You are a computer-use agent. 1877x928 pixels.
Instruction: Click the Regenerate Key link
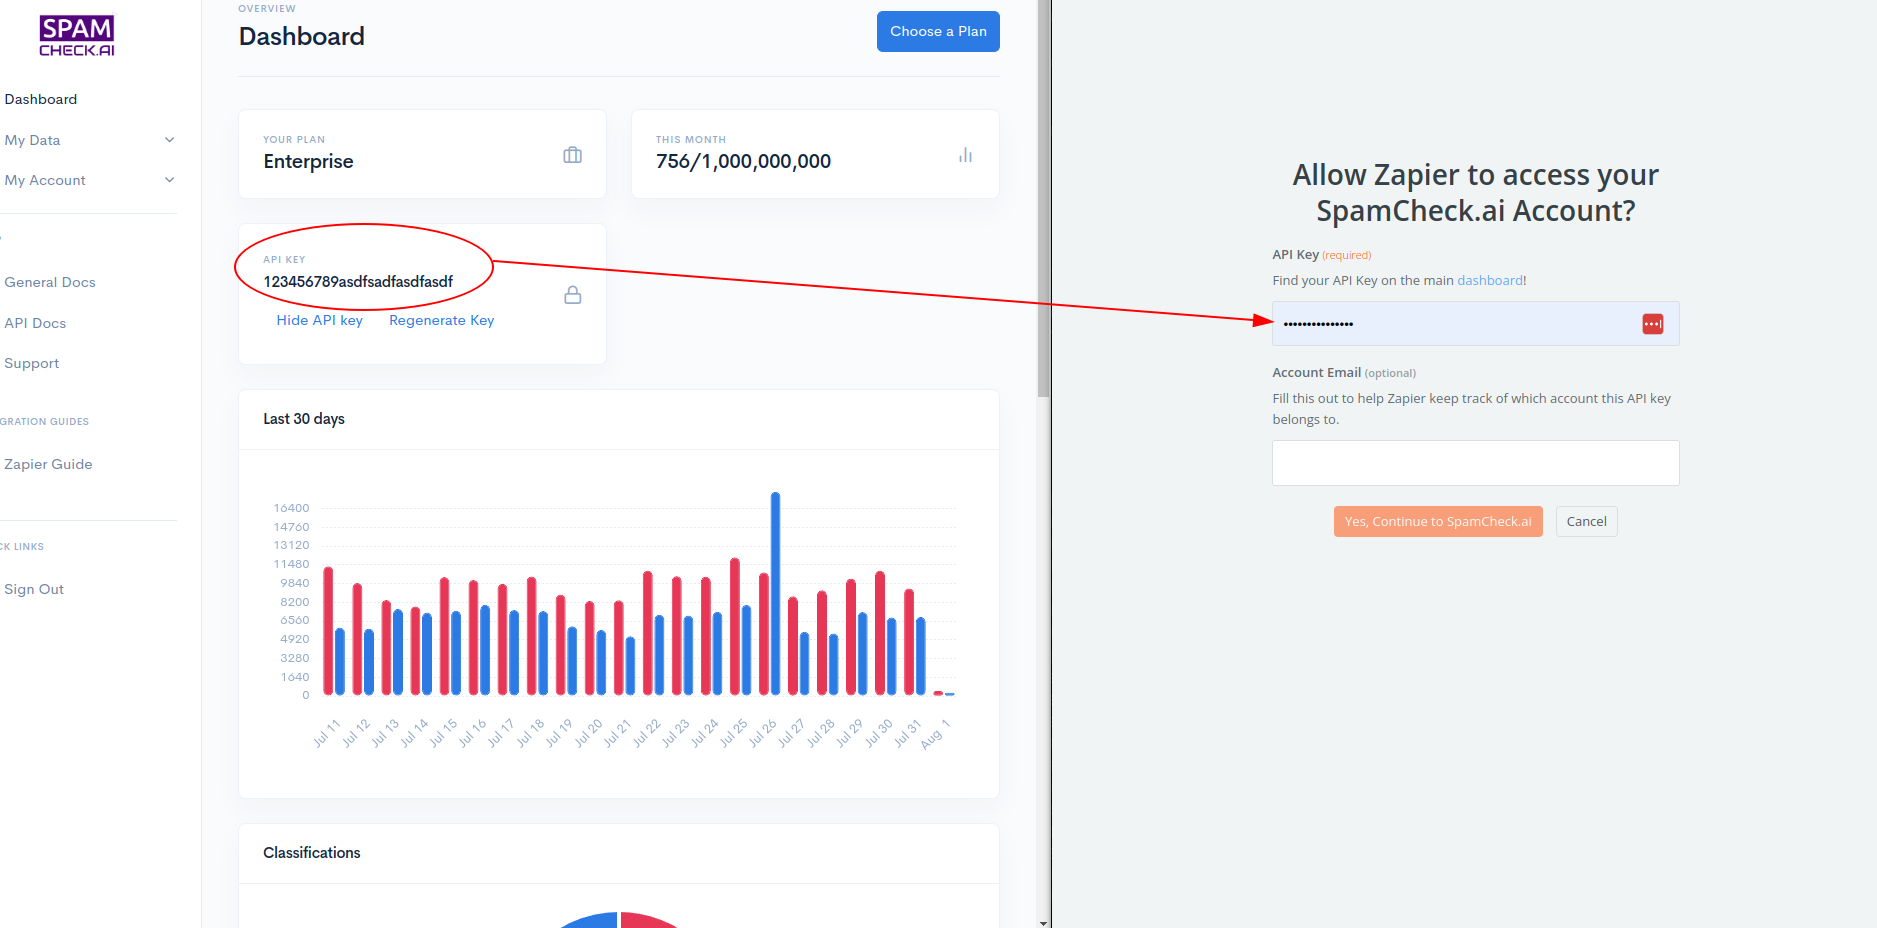[x=442, y=320]
